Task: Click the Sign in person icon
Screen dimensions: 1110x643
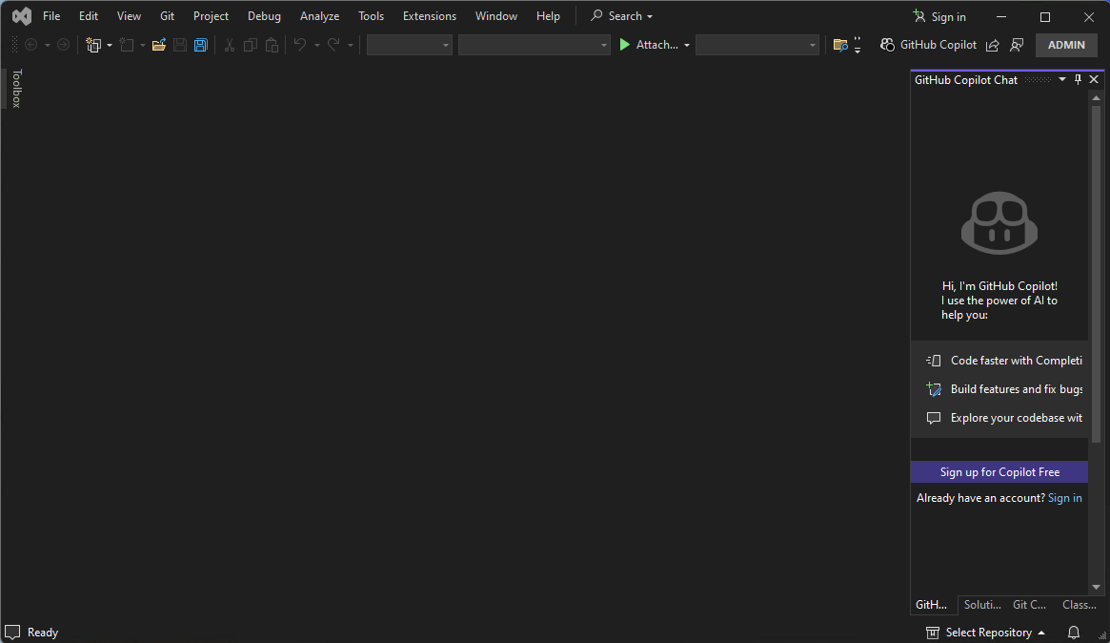Action: pyautogui.click(x=919, y=16)
